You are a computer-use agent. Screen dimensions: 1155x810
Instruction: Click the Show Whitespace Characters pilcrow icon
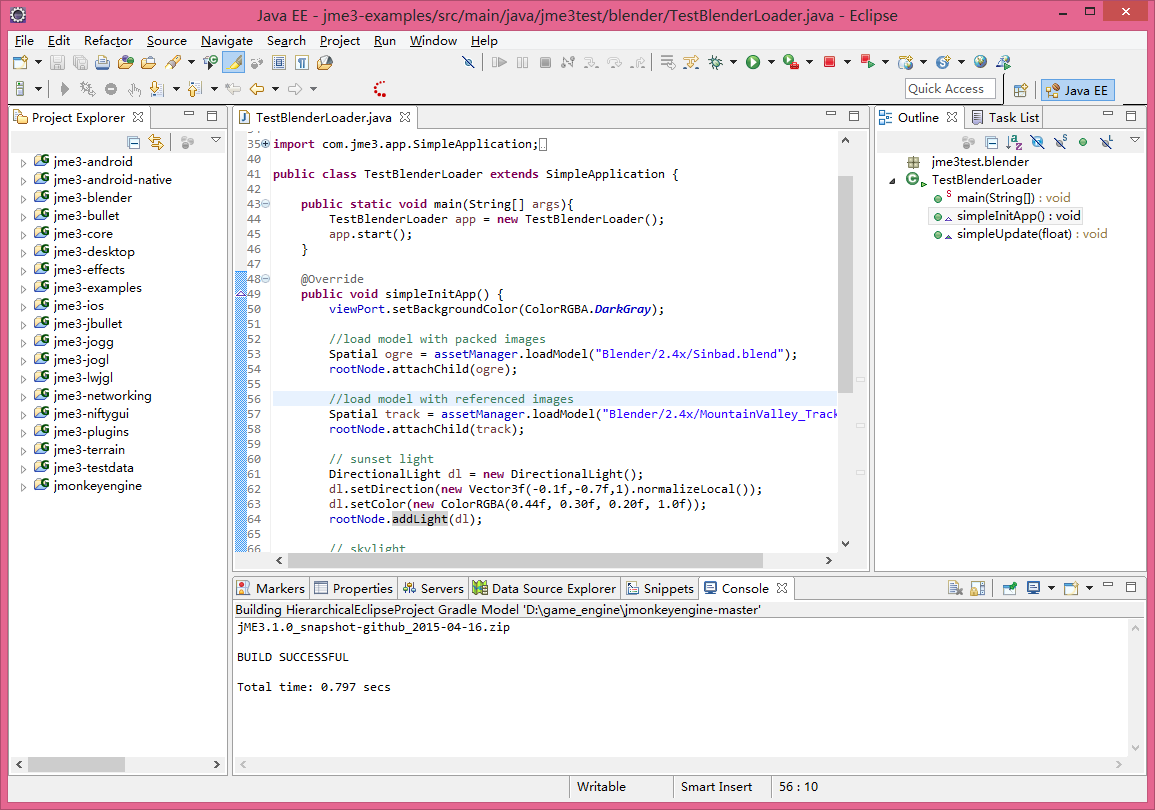[x=302, y=63]
